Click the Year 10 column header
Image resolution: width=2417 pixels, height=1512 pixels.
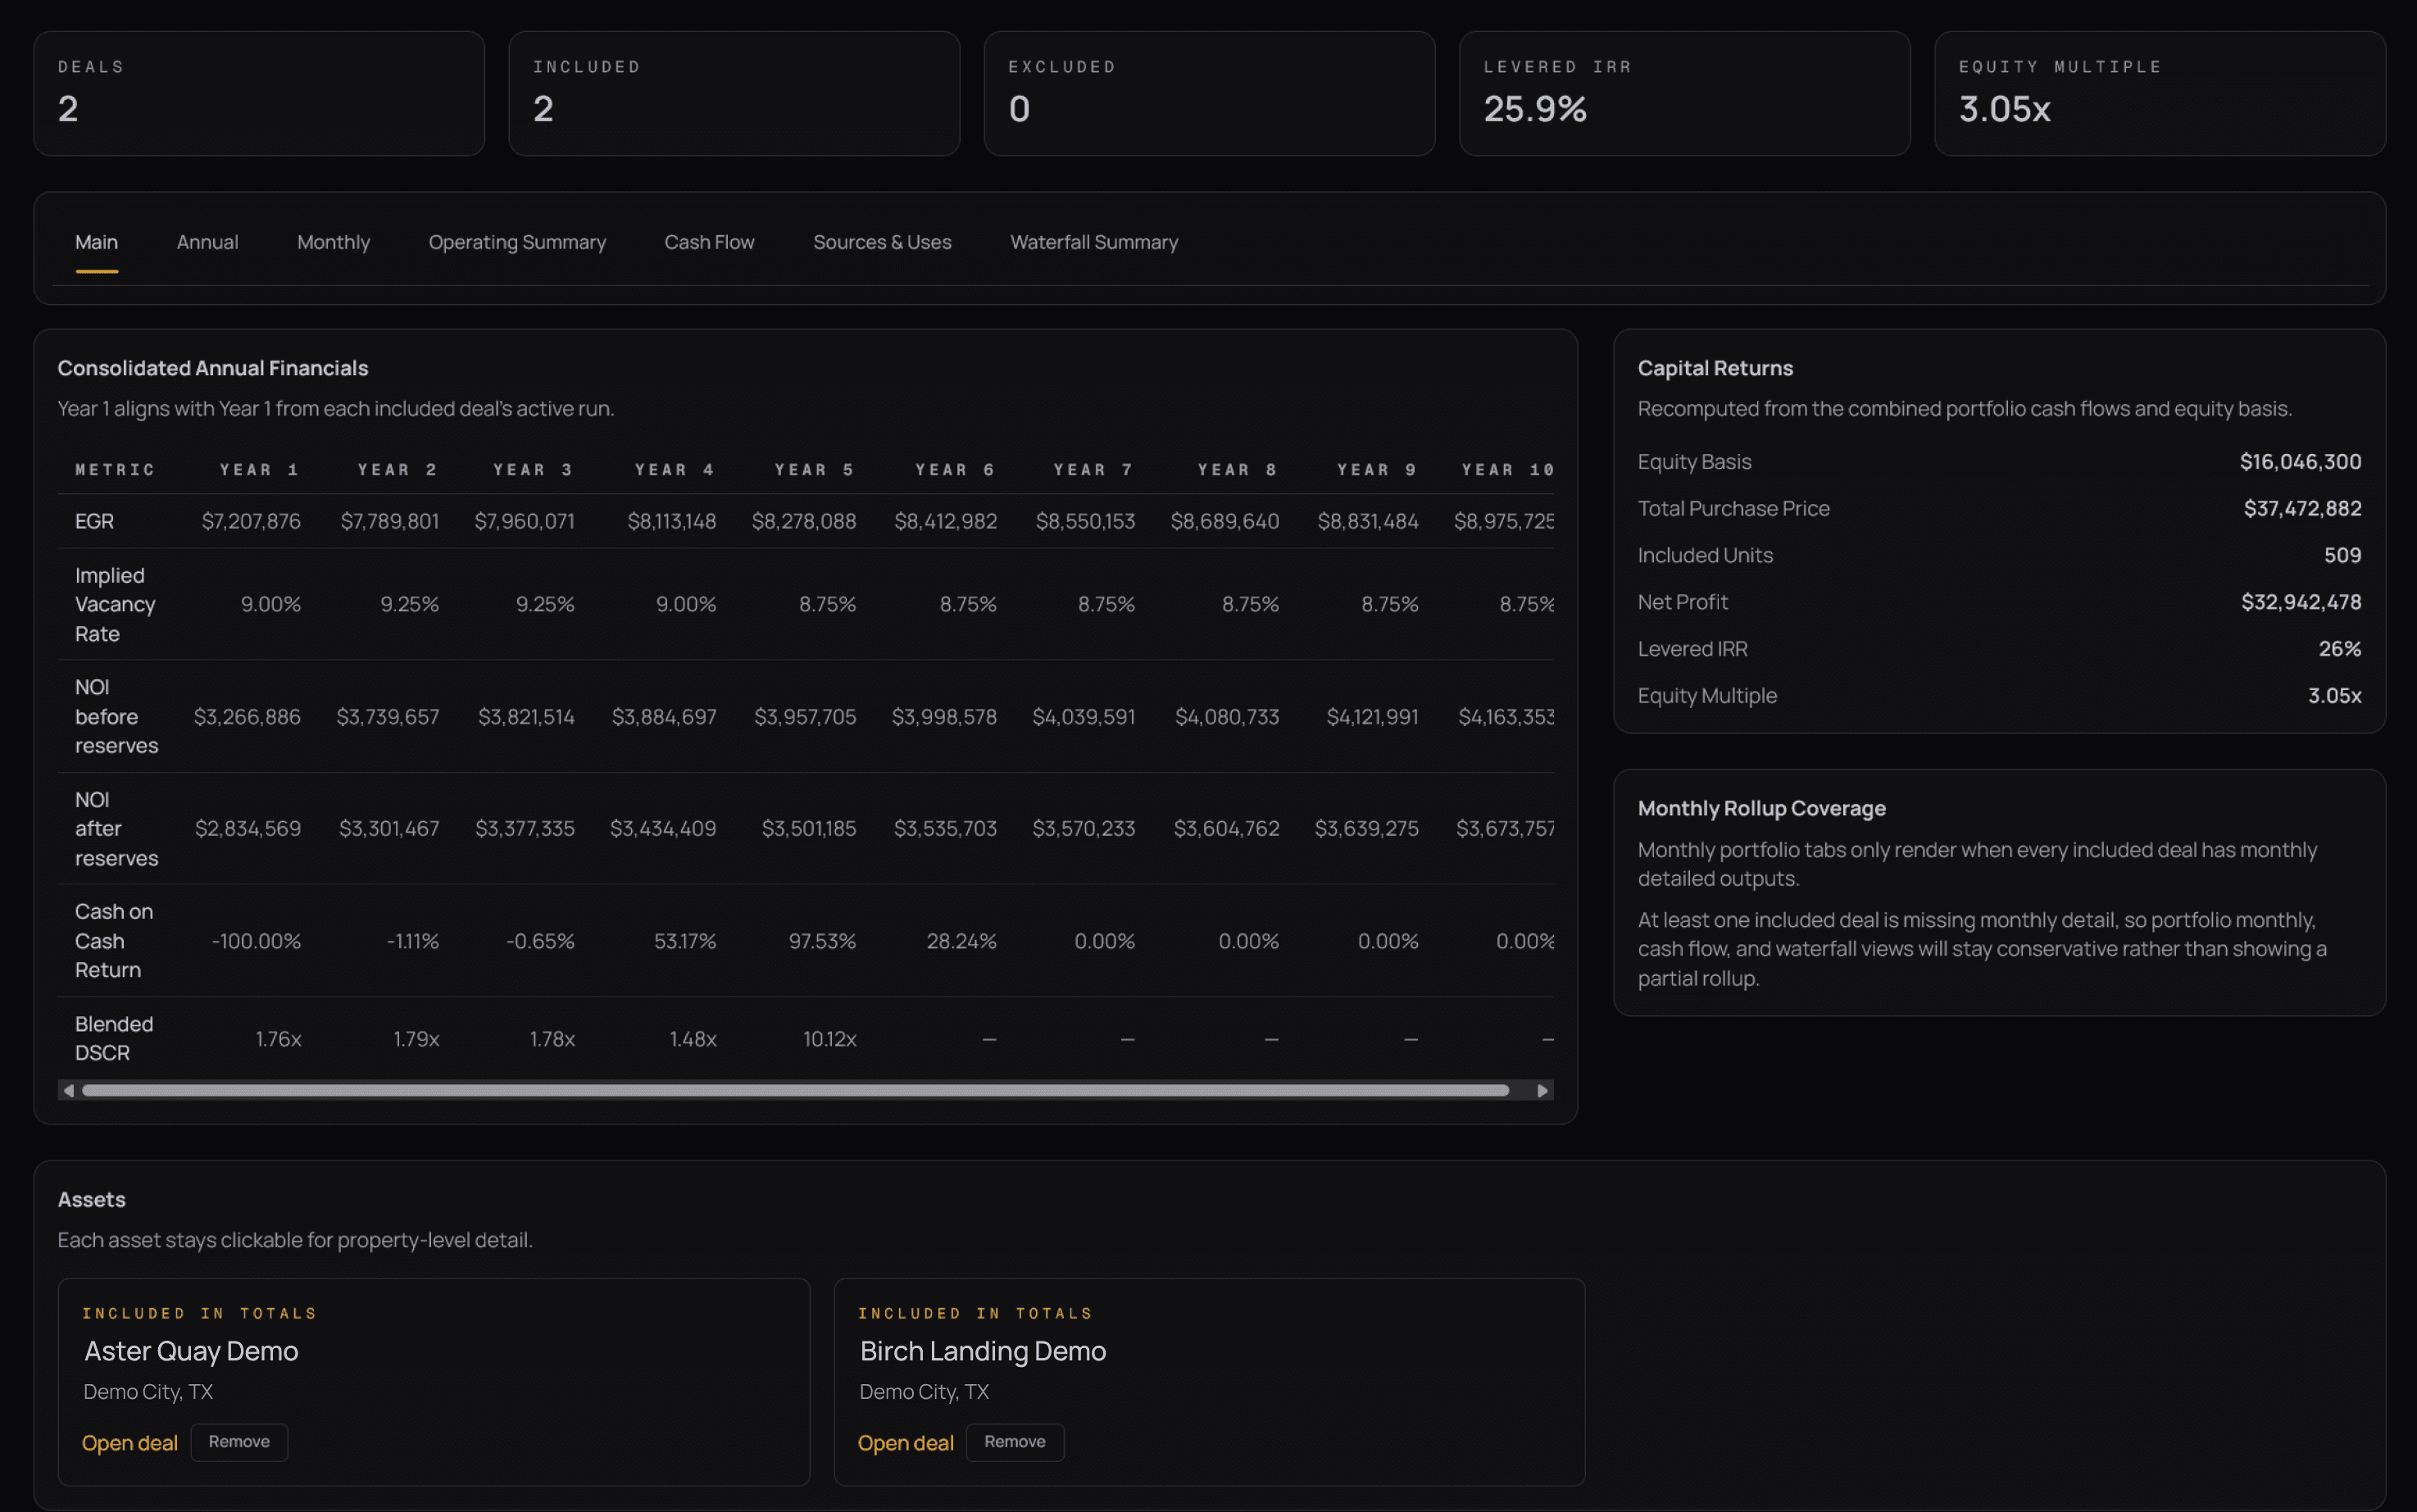(x=1507, y=469)
